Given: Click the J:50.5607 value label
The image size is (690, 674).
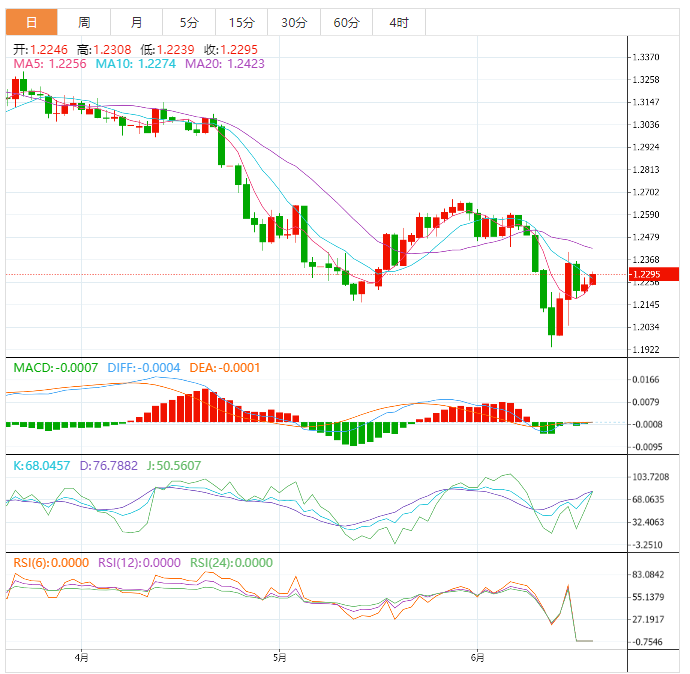Looking at the screenshot, I should tap(174, 465).
